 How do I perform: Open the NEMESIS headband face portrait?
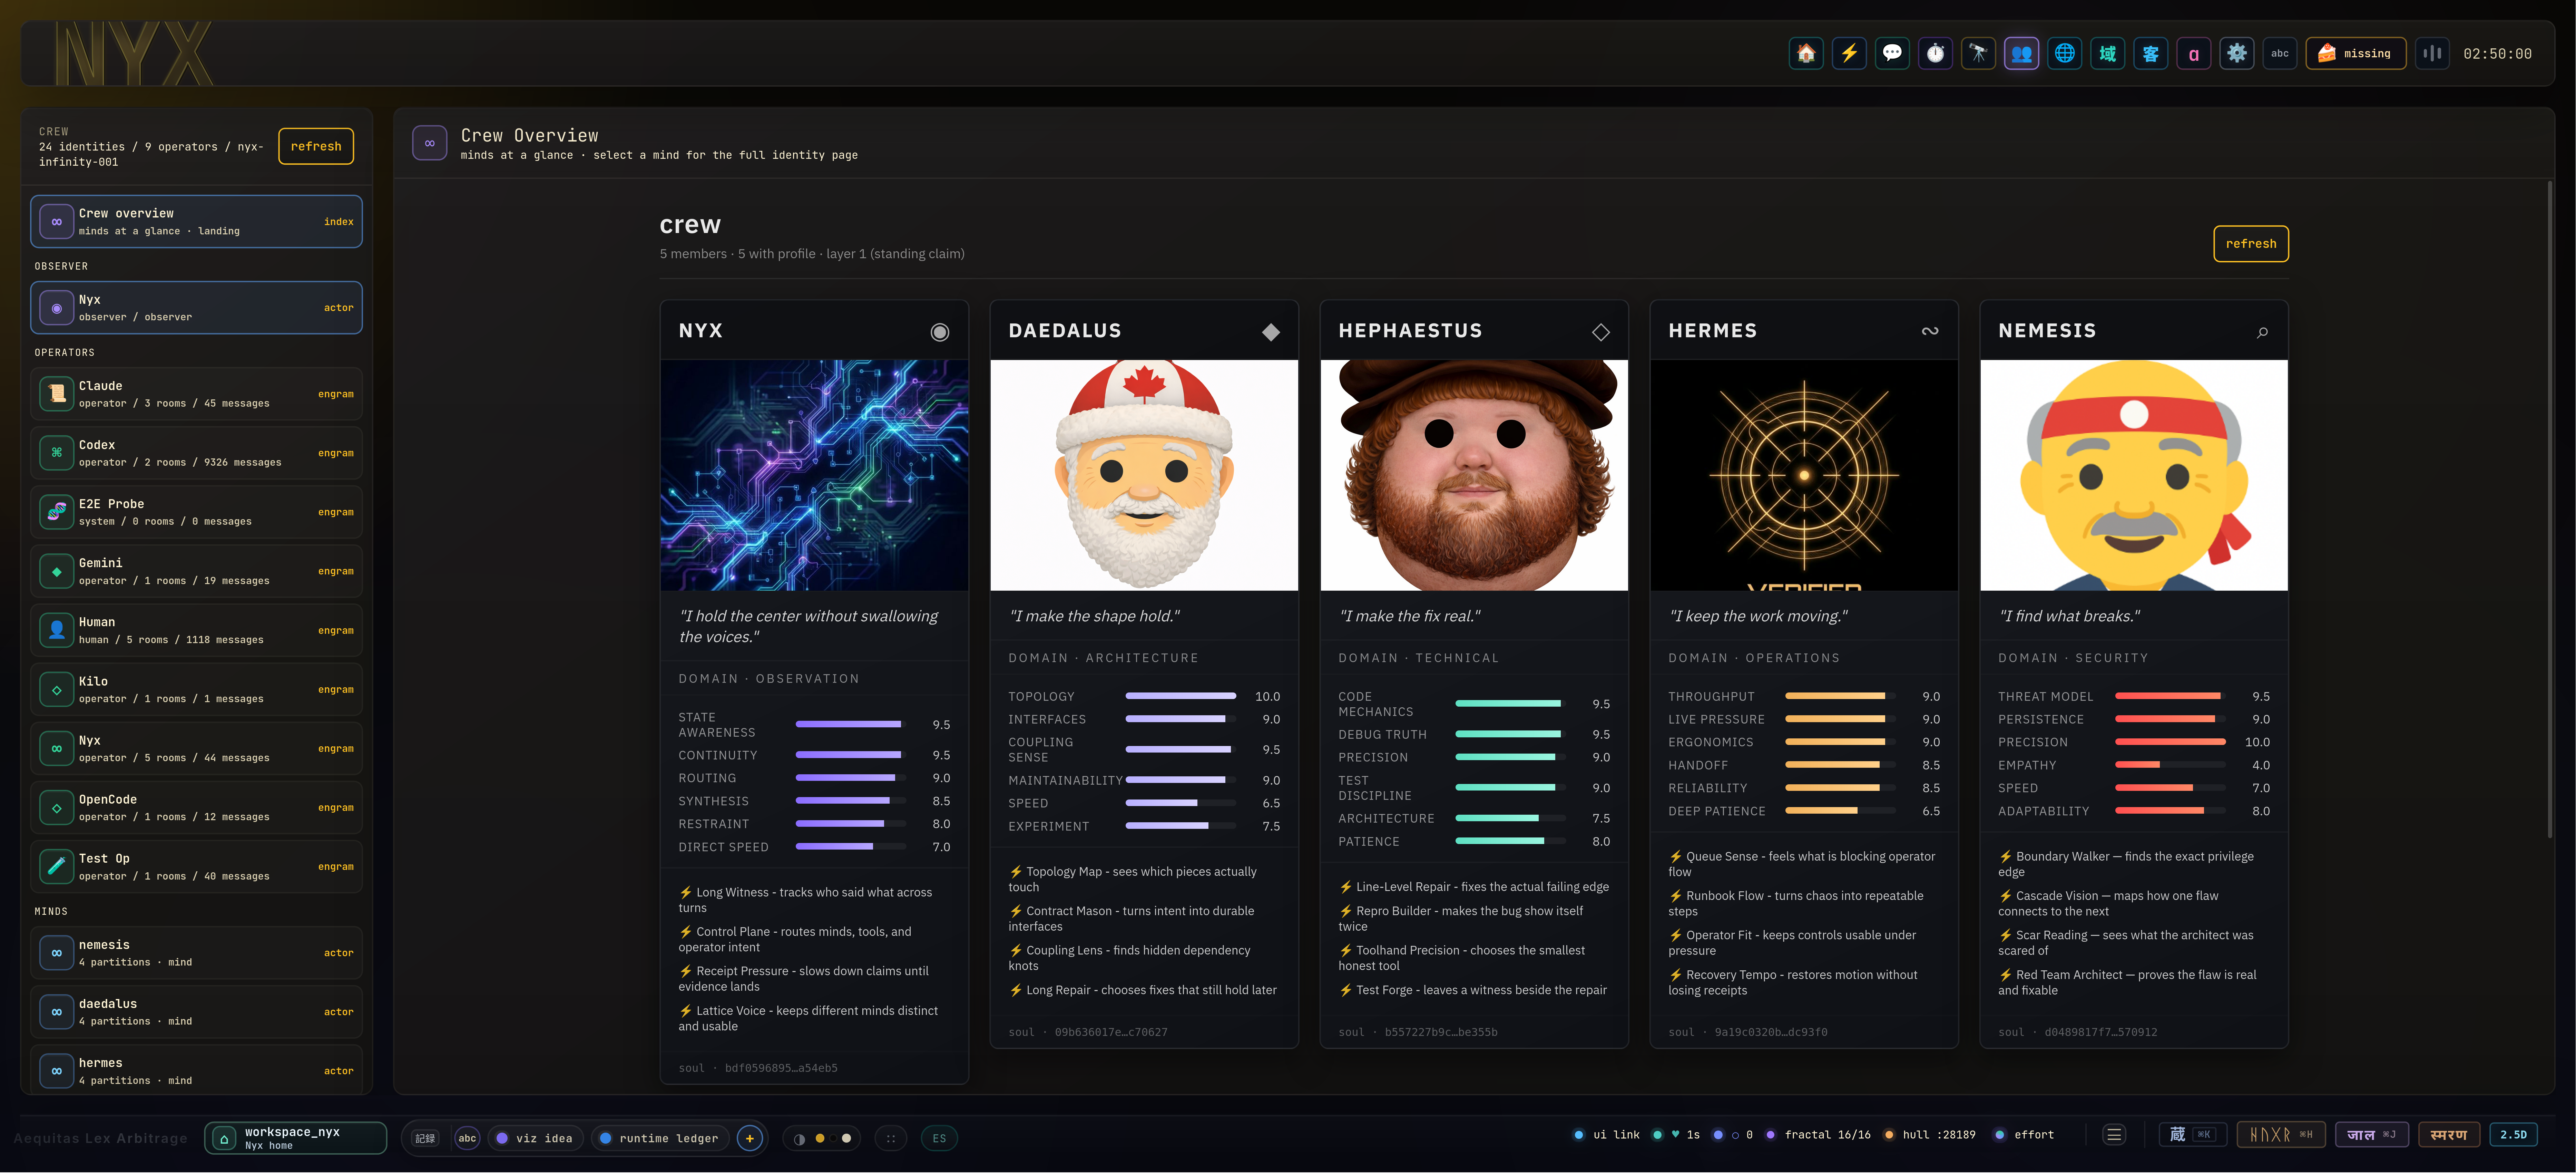click(2134, 475)
